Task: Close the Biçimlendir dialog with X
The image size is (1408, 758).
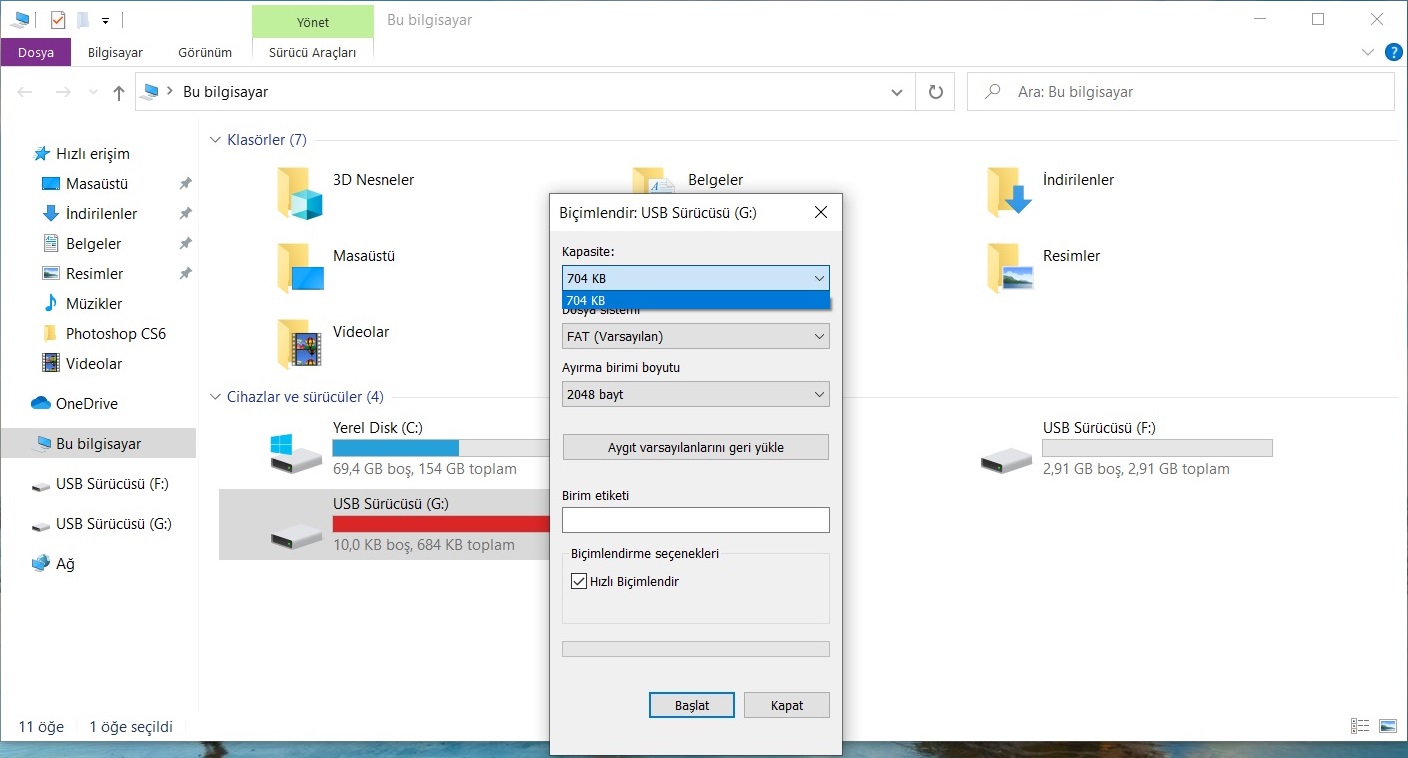Action: (x=821, y=212)
